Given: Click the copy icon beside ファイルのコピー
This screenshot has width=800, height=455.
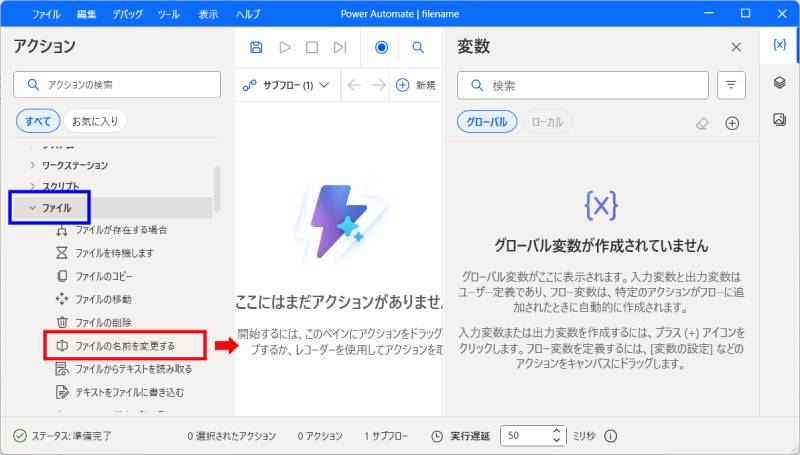Looking at the screenshot, I should click(62, 276).
